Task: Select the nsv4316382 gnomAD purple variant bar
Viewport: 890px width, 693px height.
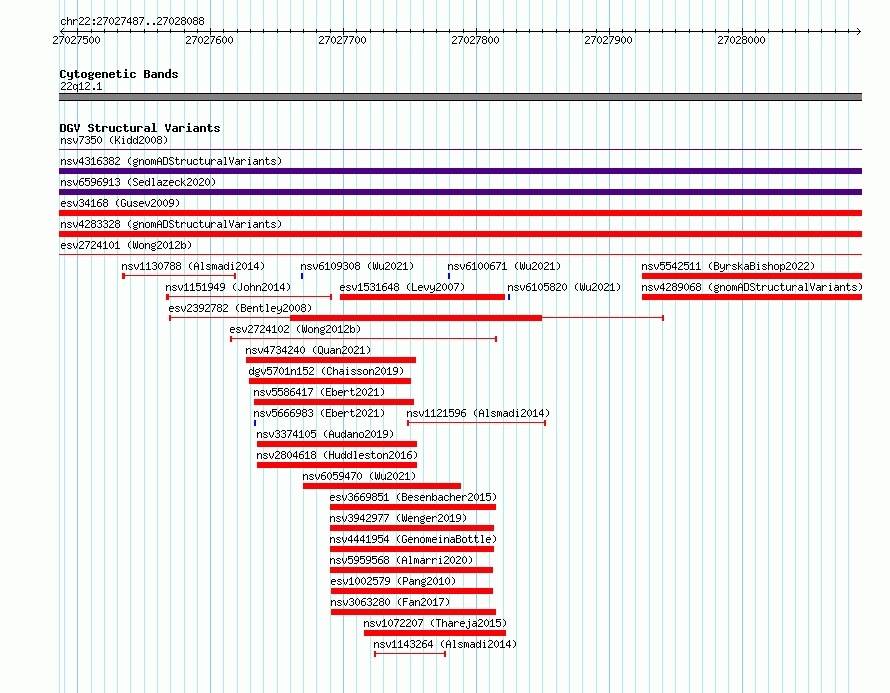Action: tap(460, 171)
